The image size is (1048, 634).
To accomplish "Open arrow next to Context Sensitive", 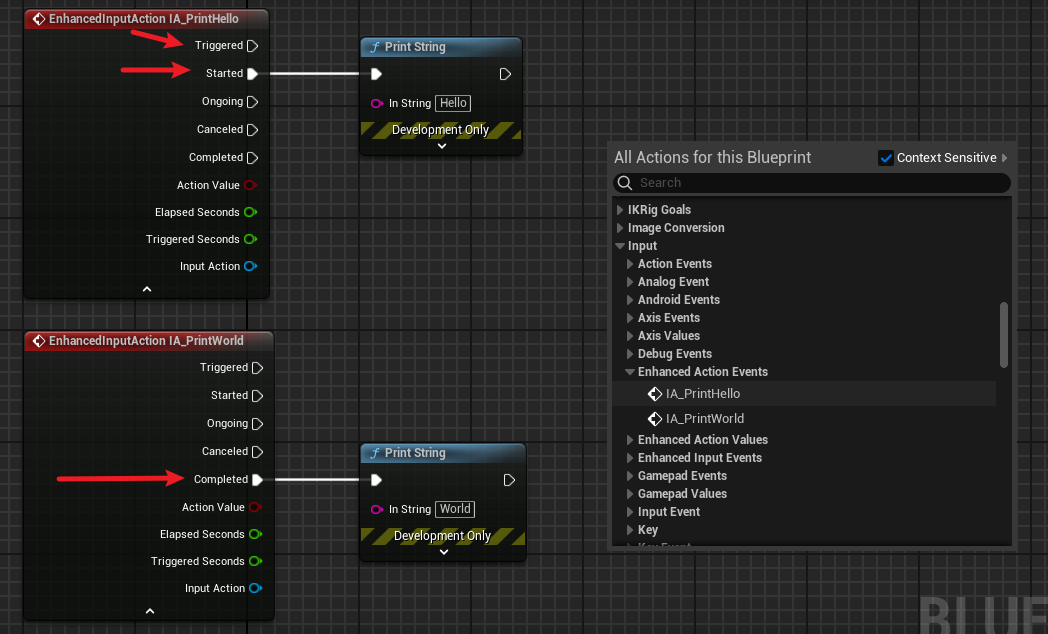I will [x=1005, y=158].
